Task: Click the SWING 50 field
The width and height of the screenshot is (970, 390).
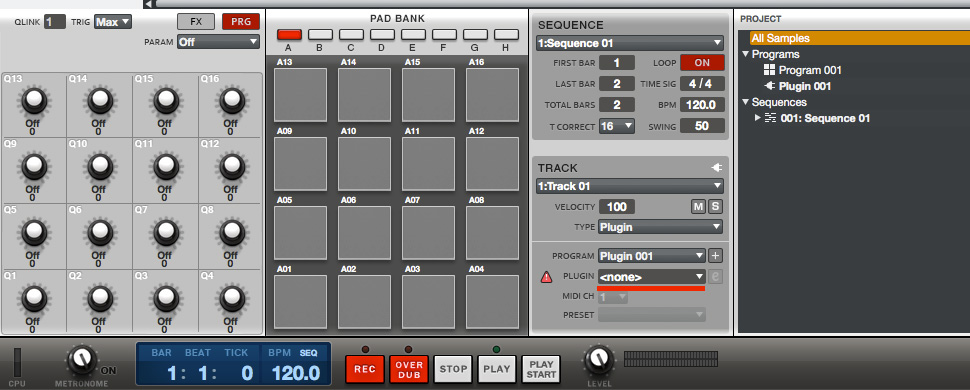Action: 703,126
